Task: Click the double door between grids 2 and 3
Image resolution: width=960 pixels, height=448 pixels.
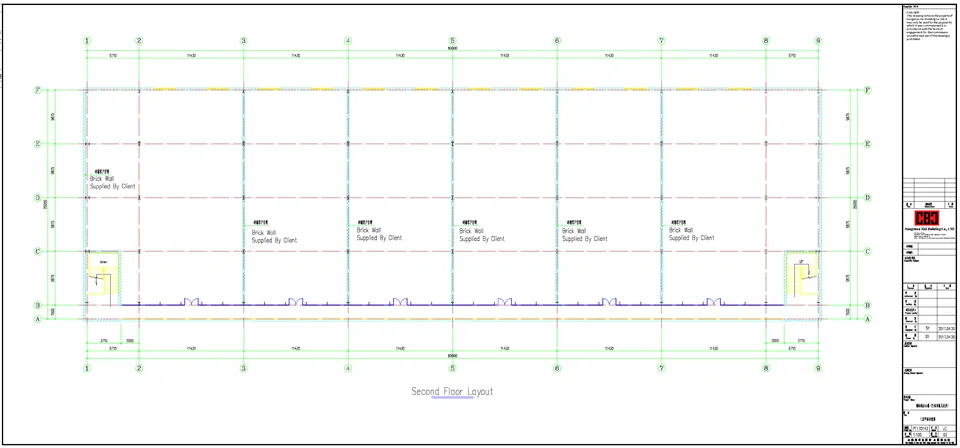Action: [x=190, y=300]
